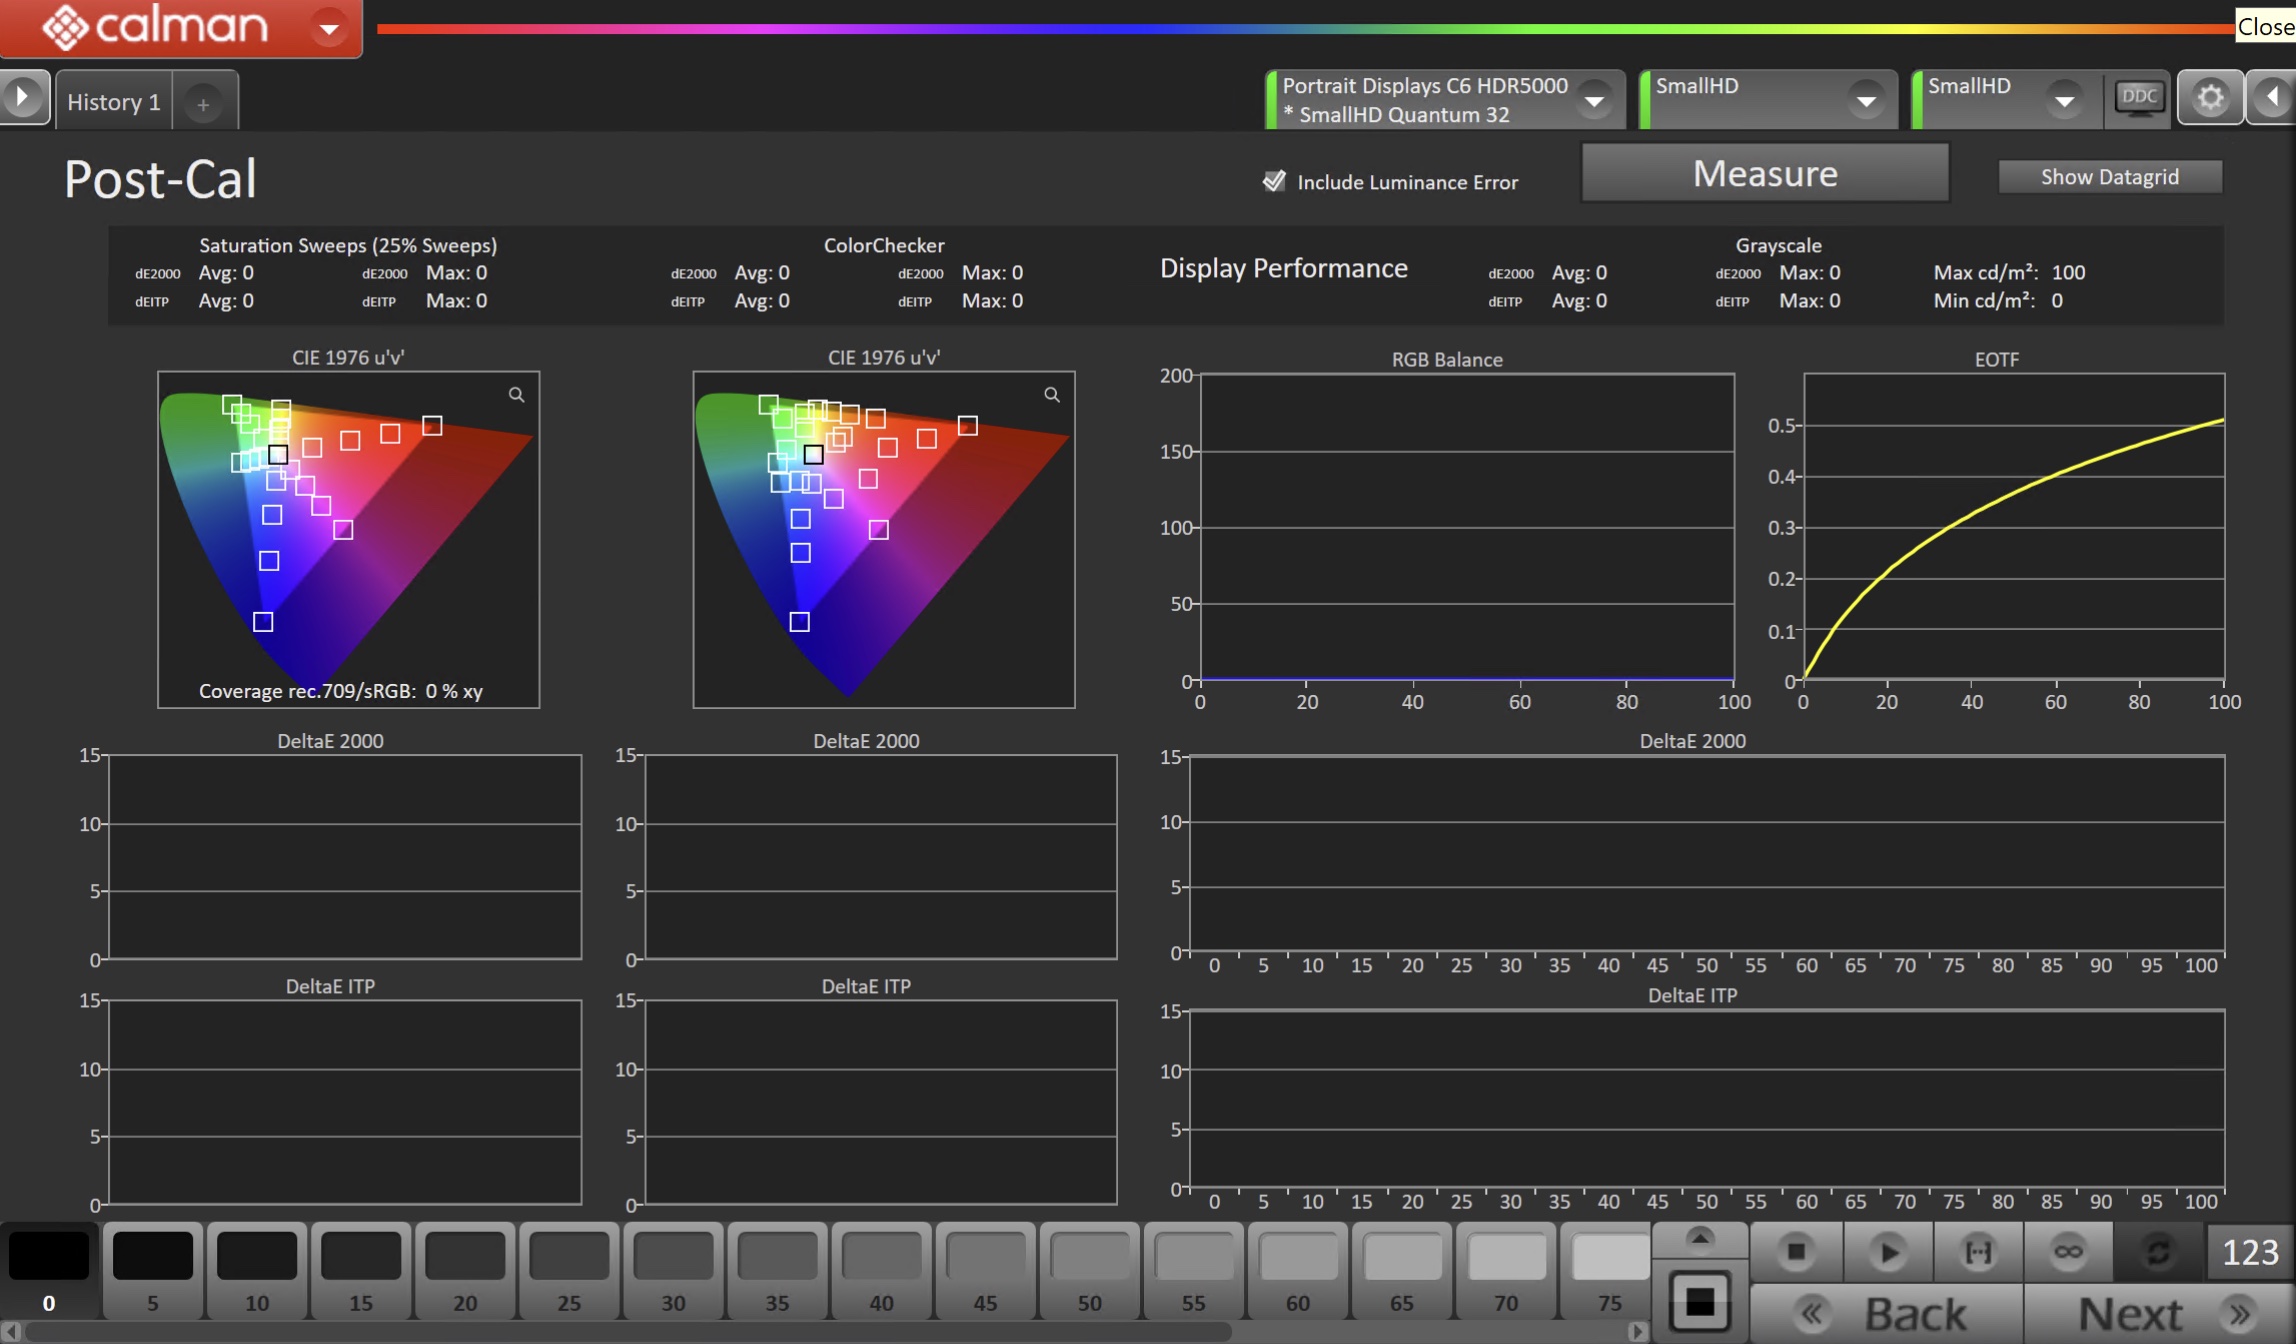The width and height of the screenshot is (2296, 1344).
Task: Add a new history tab
Action: (203, 104)
